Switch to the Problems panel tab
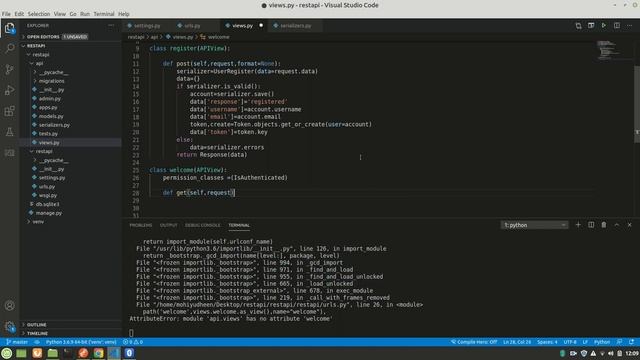 [x=140, y=225]
